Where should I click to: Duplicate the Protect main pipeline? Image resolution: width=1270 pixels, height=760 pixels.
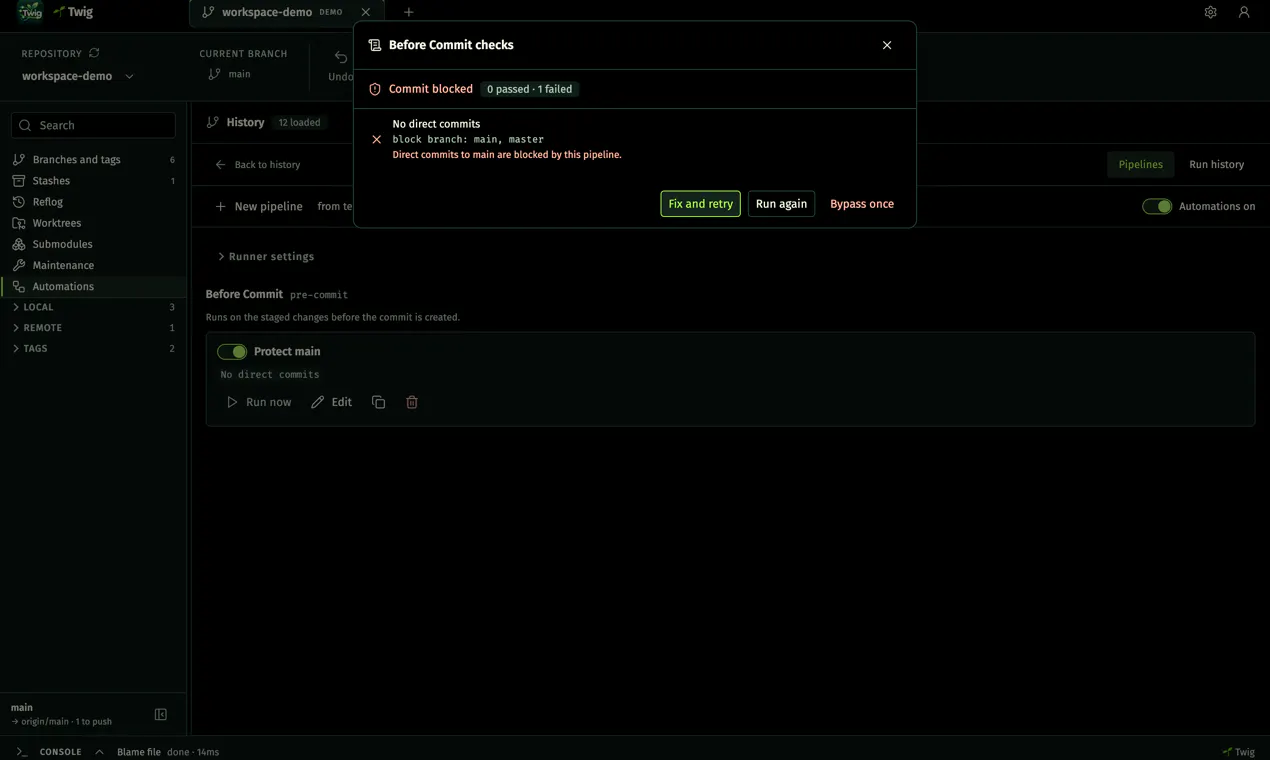[x=378, y=402]
